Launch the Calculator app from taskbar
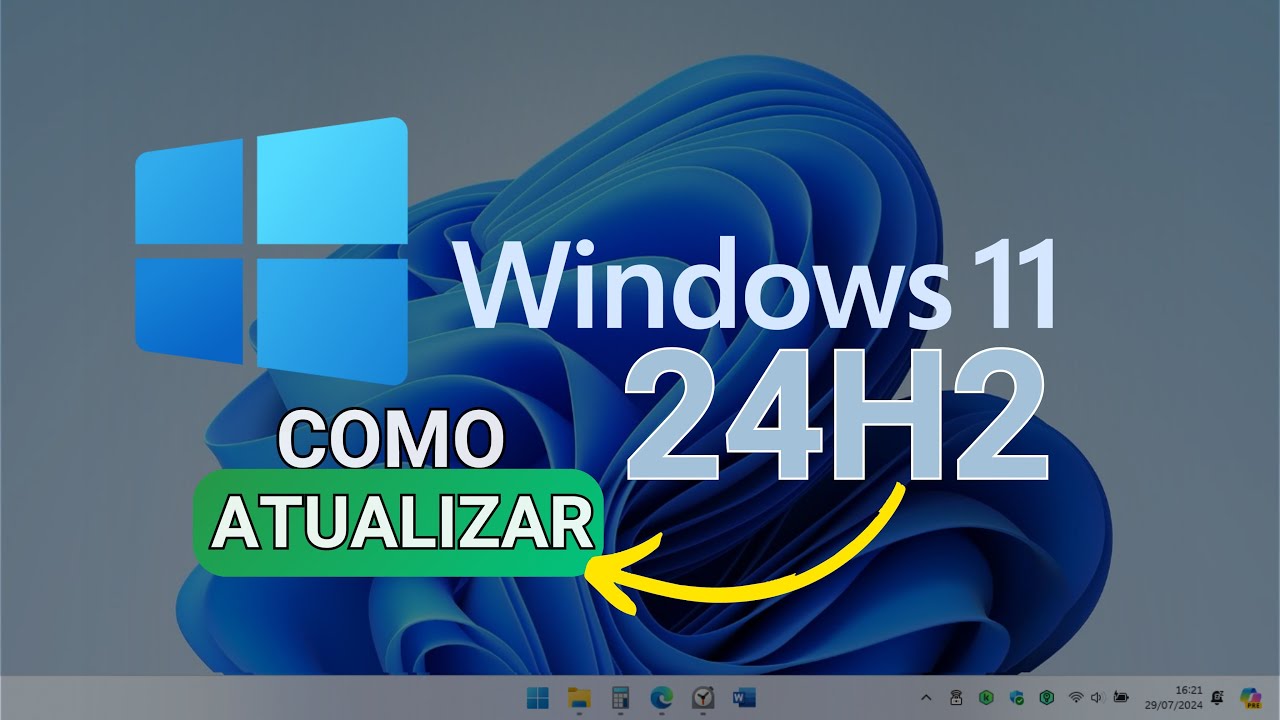The image size is (1280, 720). point(620,697)
